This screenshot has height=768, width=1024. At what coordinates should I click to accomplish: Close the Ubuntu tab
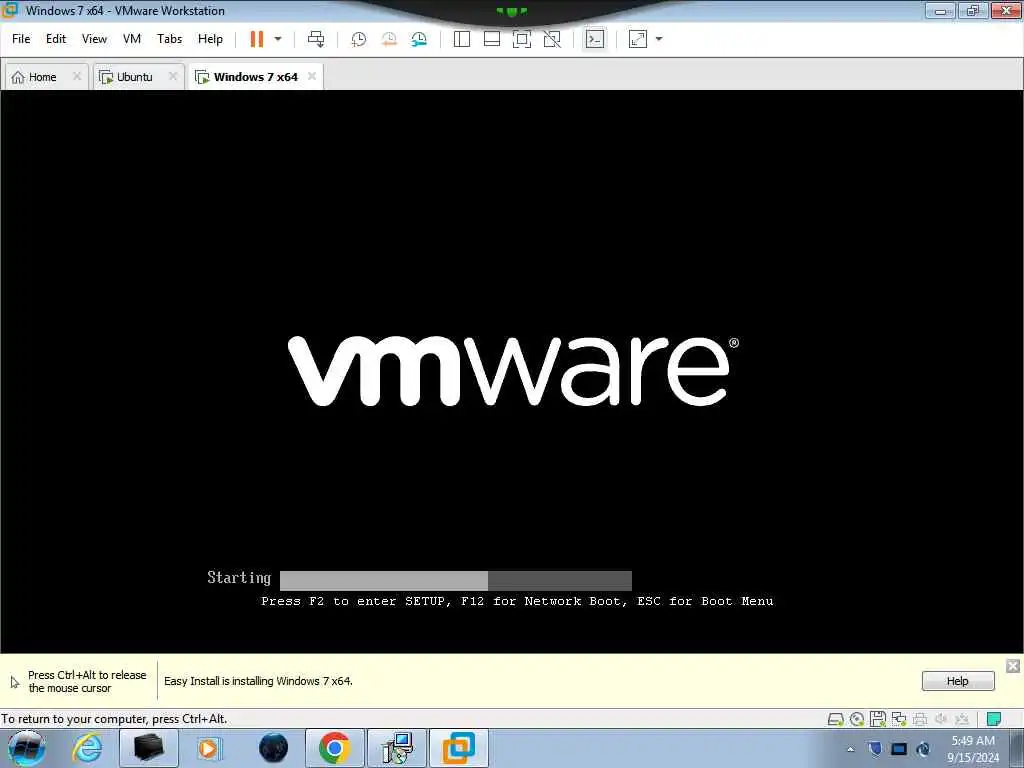[173, 76]
